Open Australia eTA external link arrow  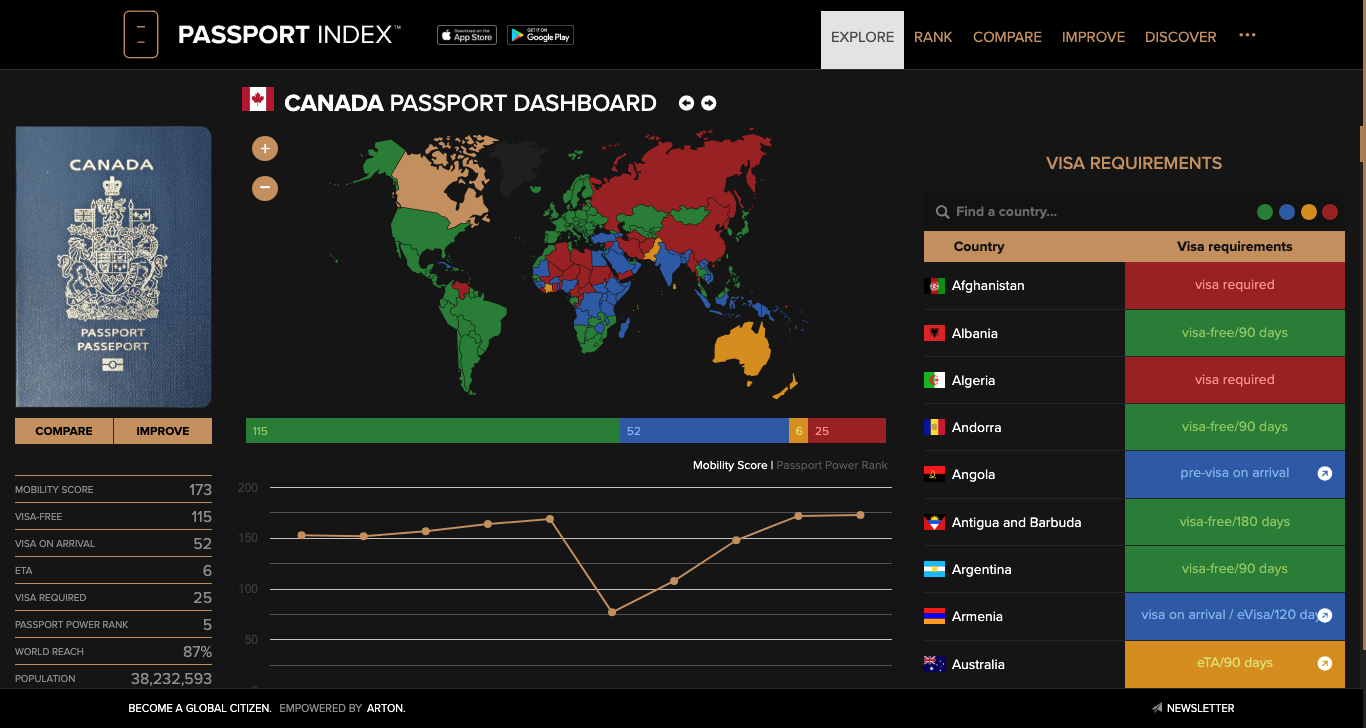[x=1325, y=663]
